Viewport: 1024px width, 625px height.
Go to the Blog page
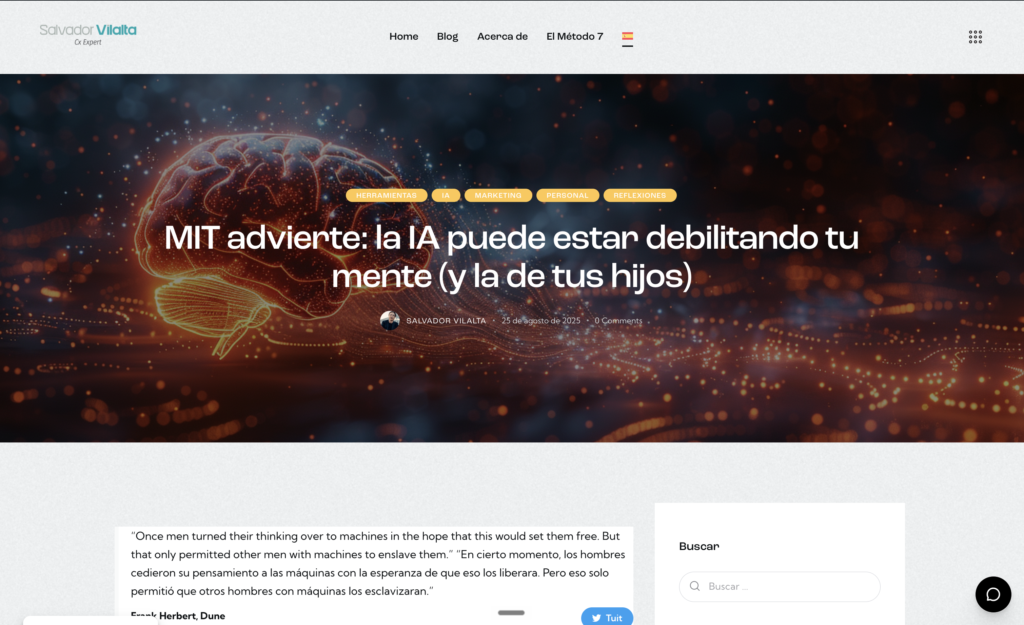(x=447, y=37)
